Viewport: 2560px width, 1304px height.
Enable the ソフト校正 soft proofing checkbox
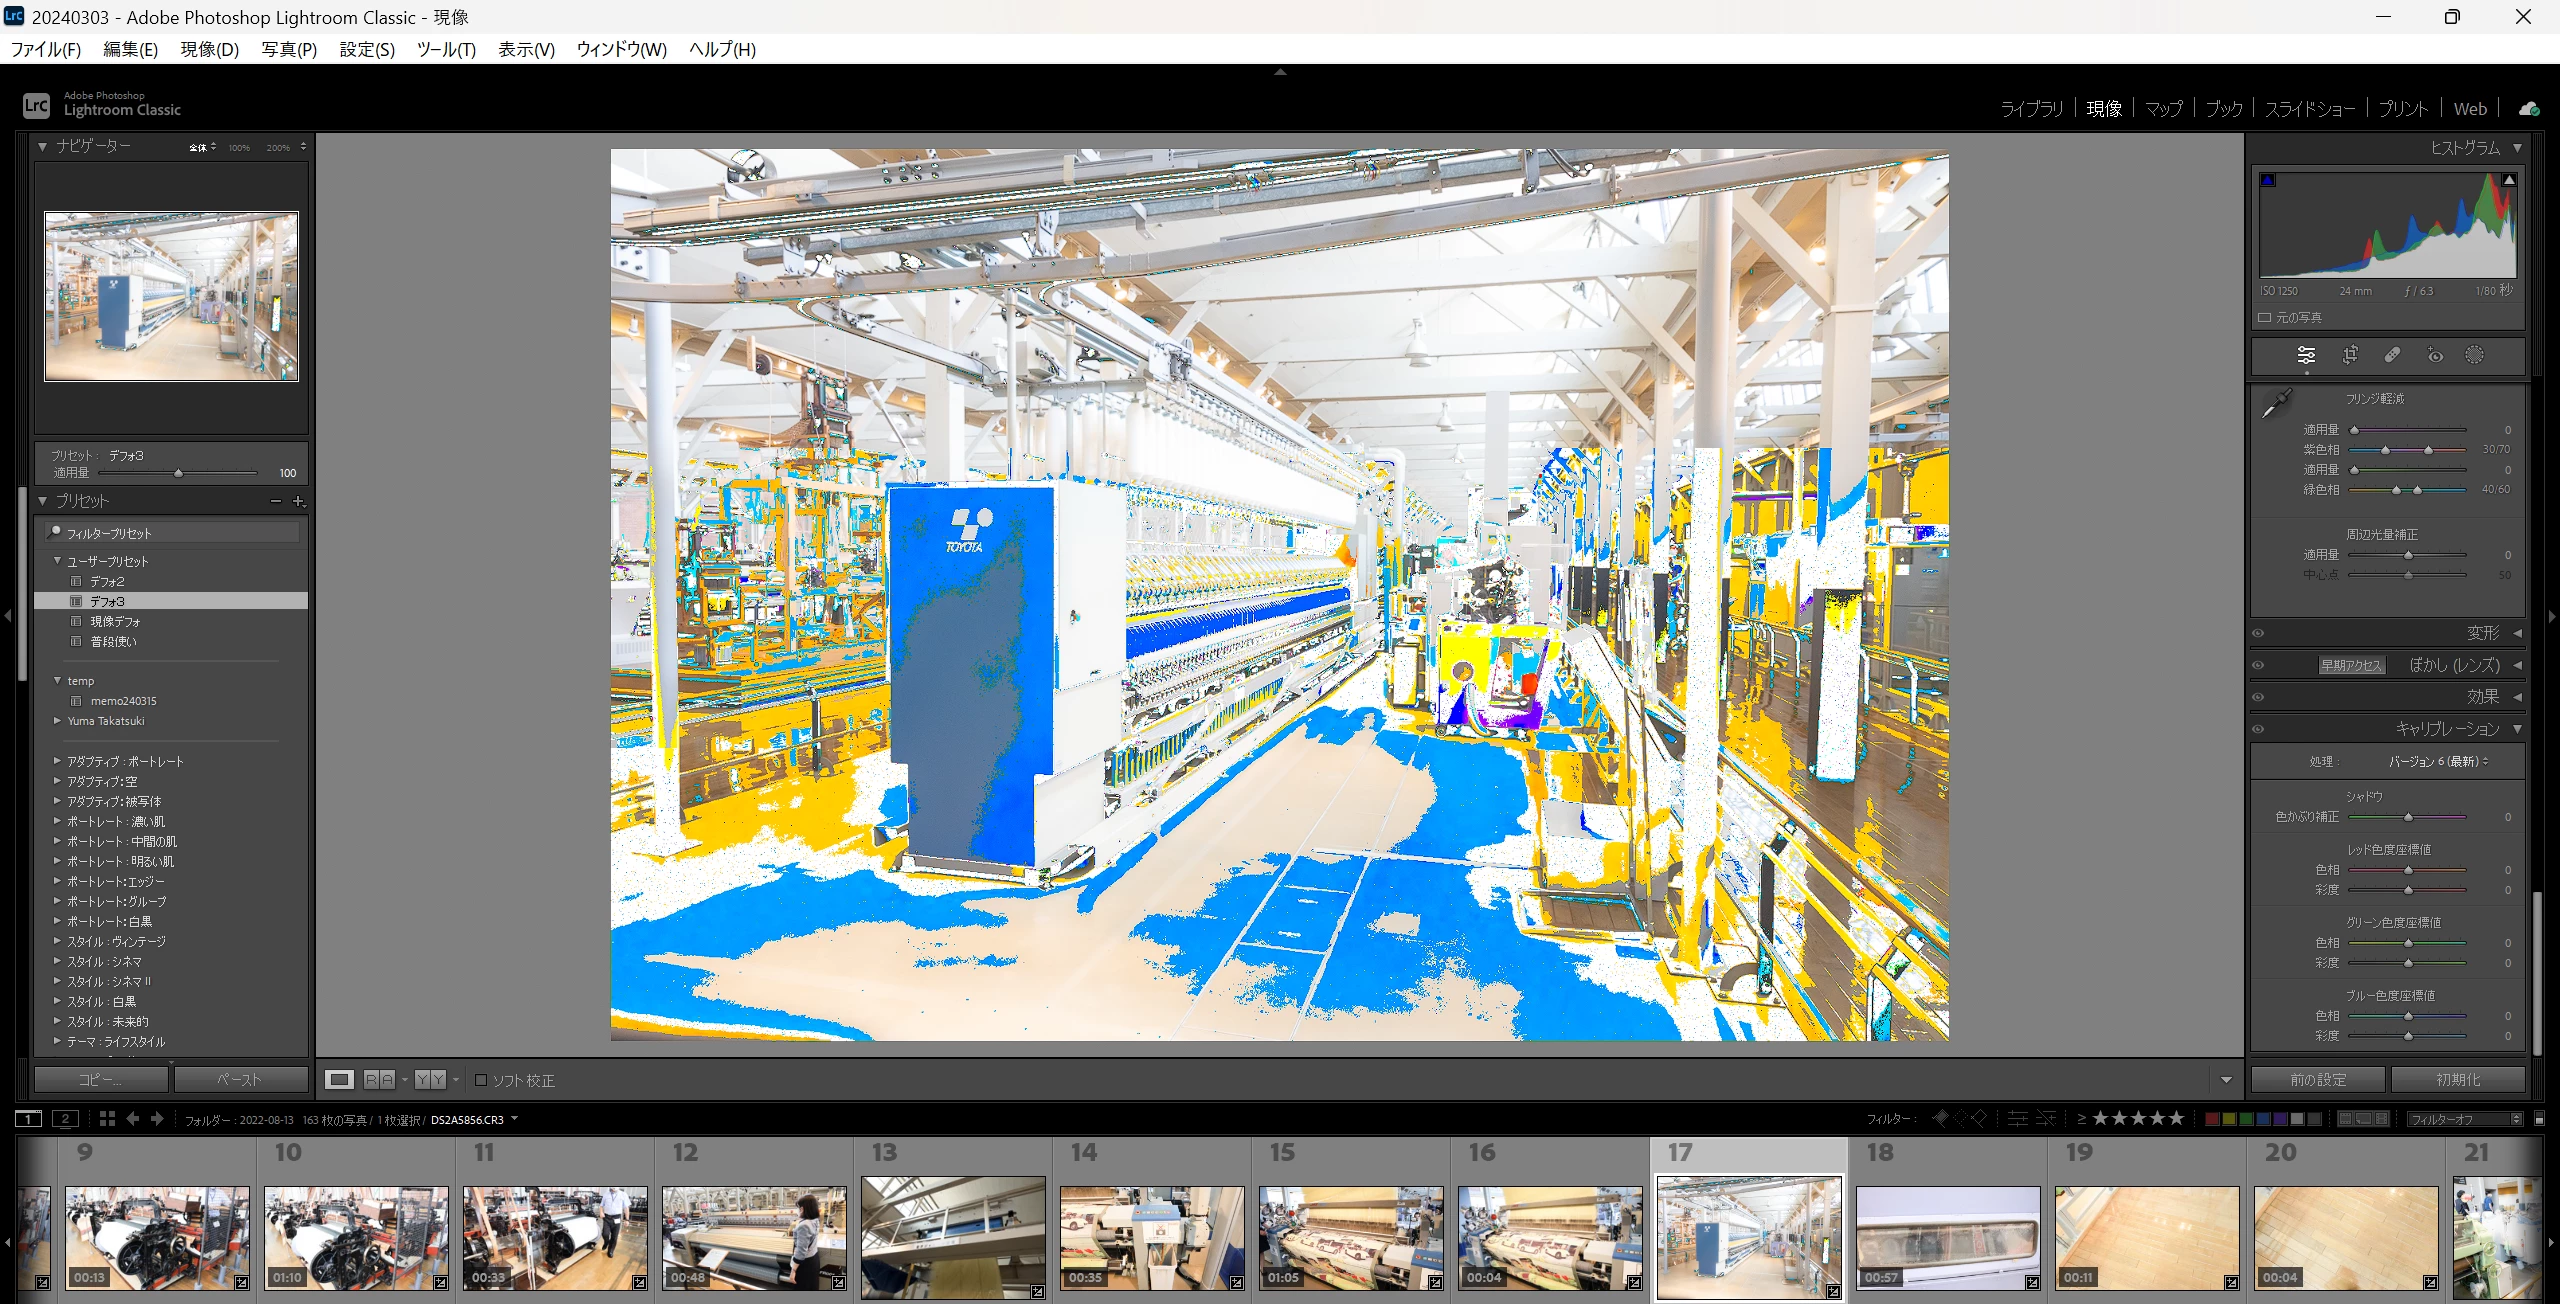click(x=481, y=1080)
